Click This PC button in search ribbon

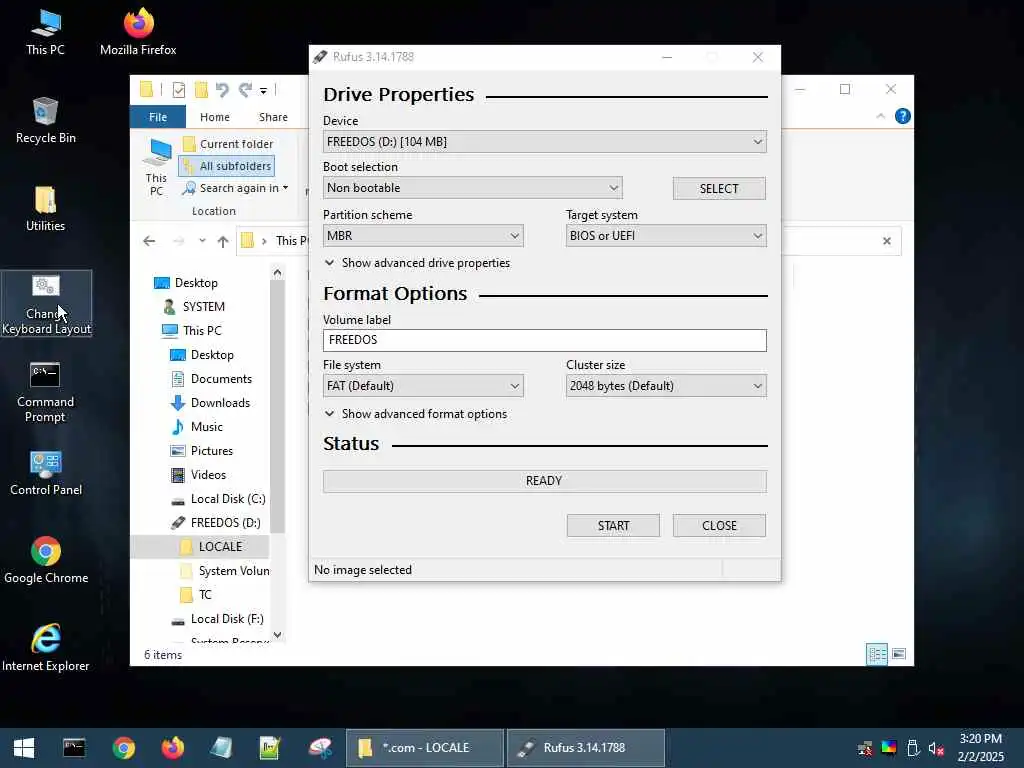157,167
